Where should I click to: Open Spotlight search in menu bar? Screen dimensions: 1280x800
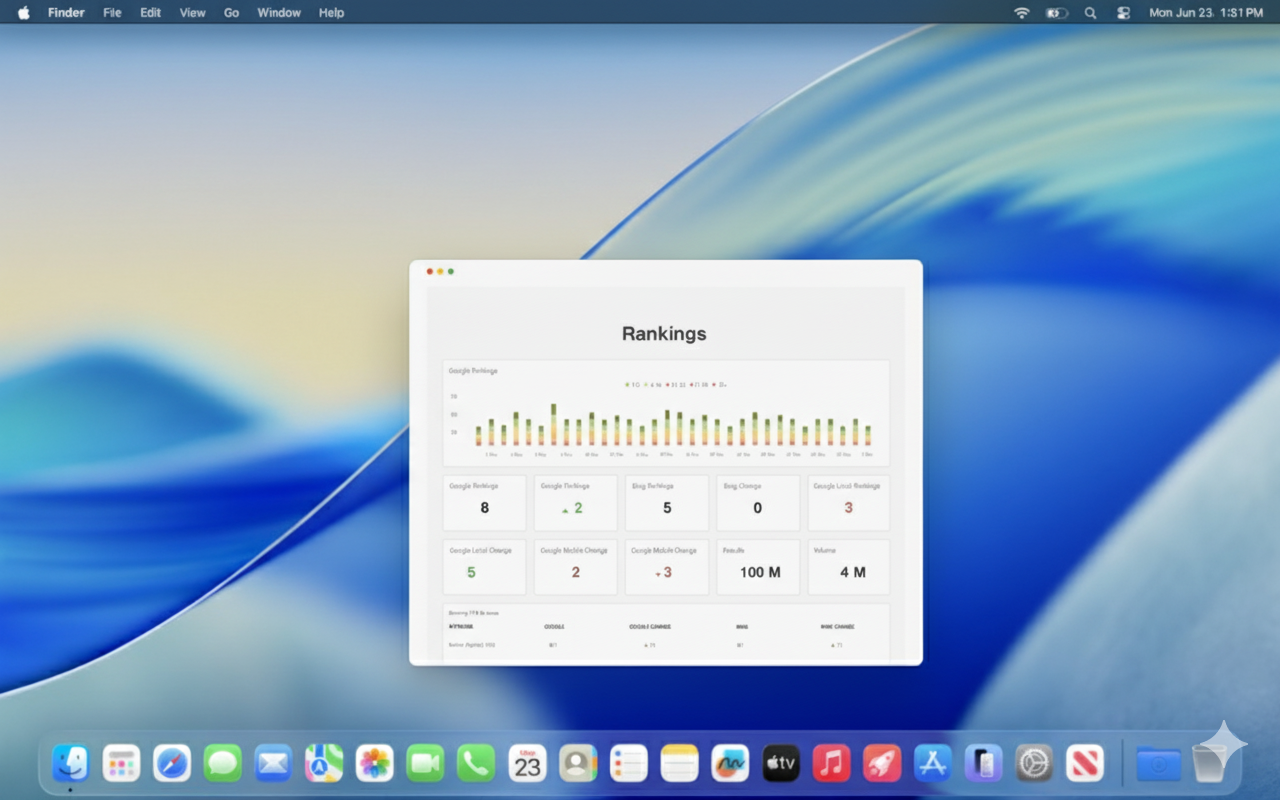coord(1090,13)
